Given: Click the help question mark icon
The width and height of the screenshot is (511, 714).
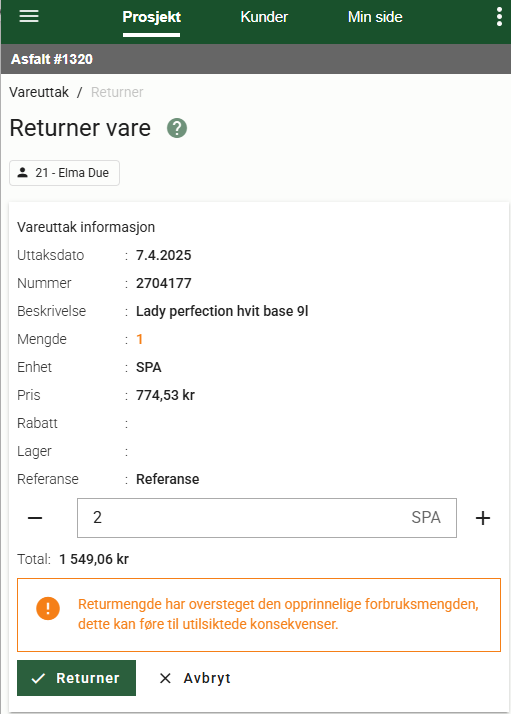Looking at the screenshot, I should (177, 128).
